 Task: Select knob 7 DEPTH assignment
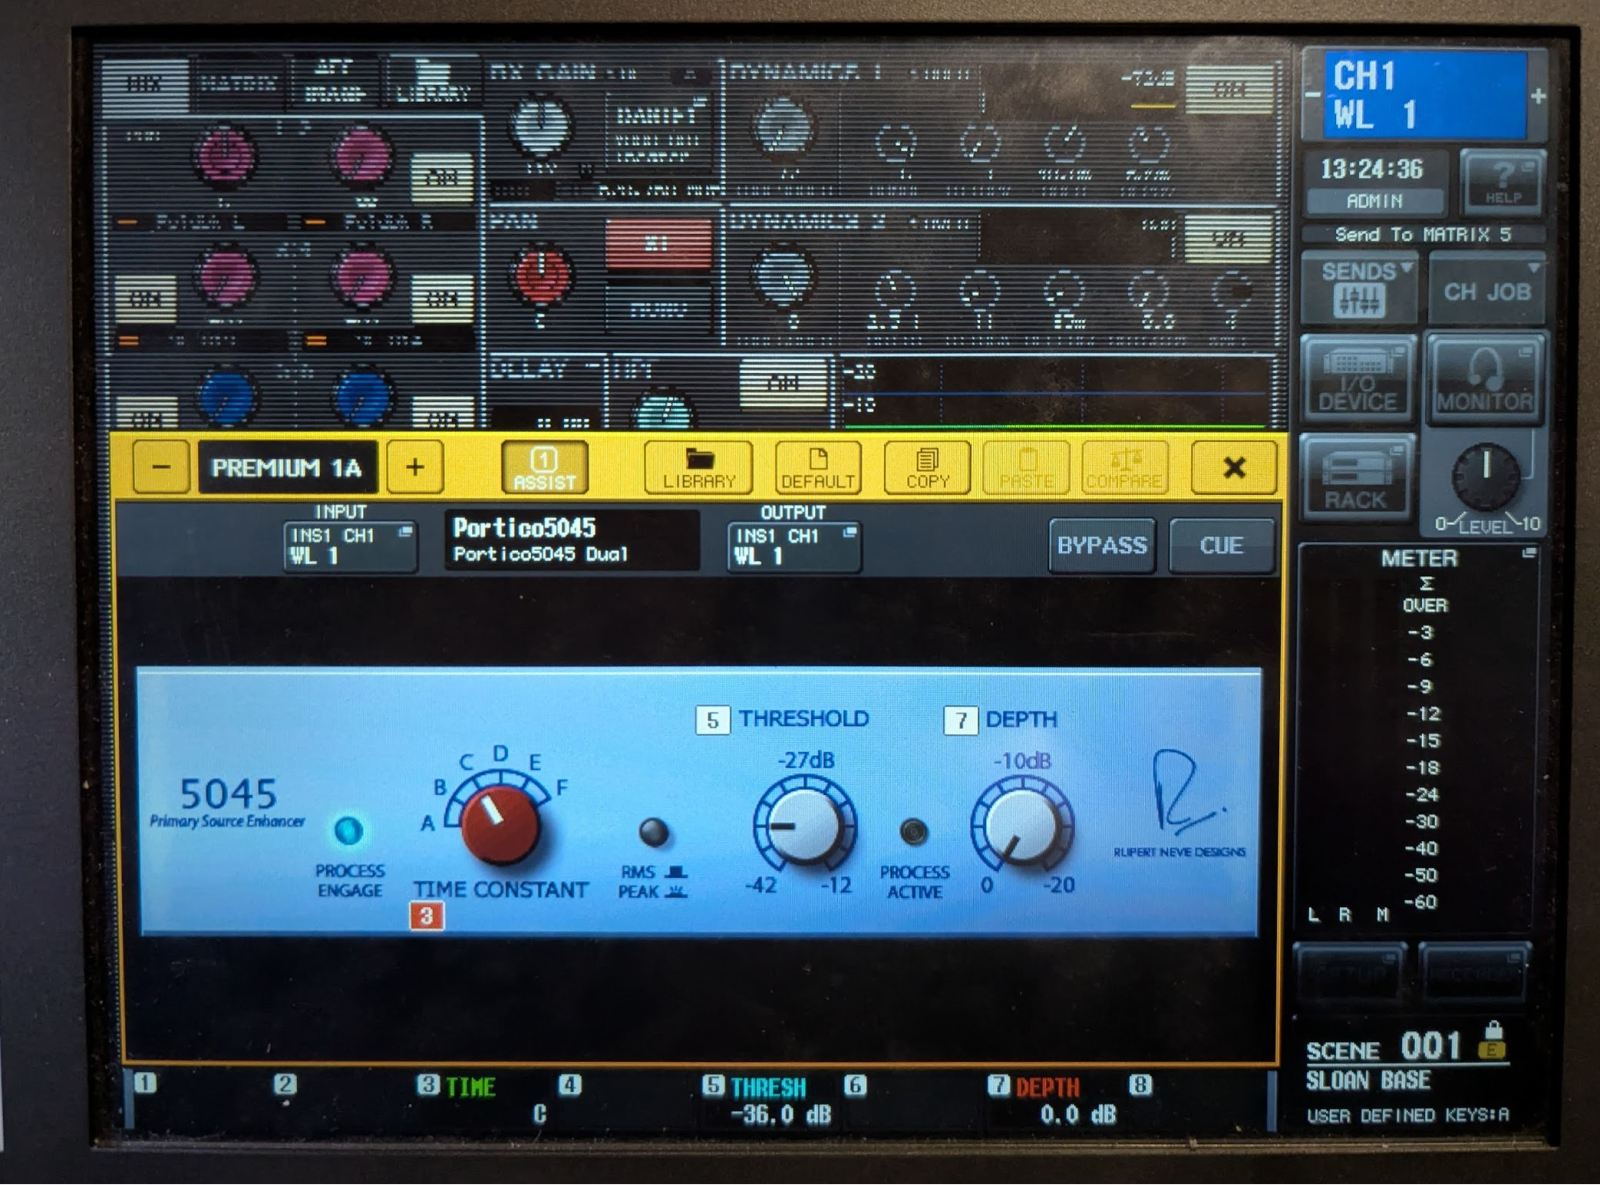click(x=1035, y=1087)
